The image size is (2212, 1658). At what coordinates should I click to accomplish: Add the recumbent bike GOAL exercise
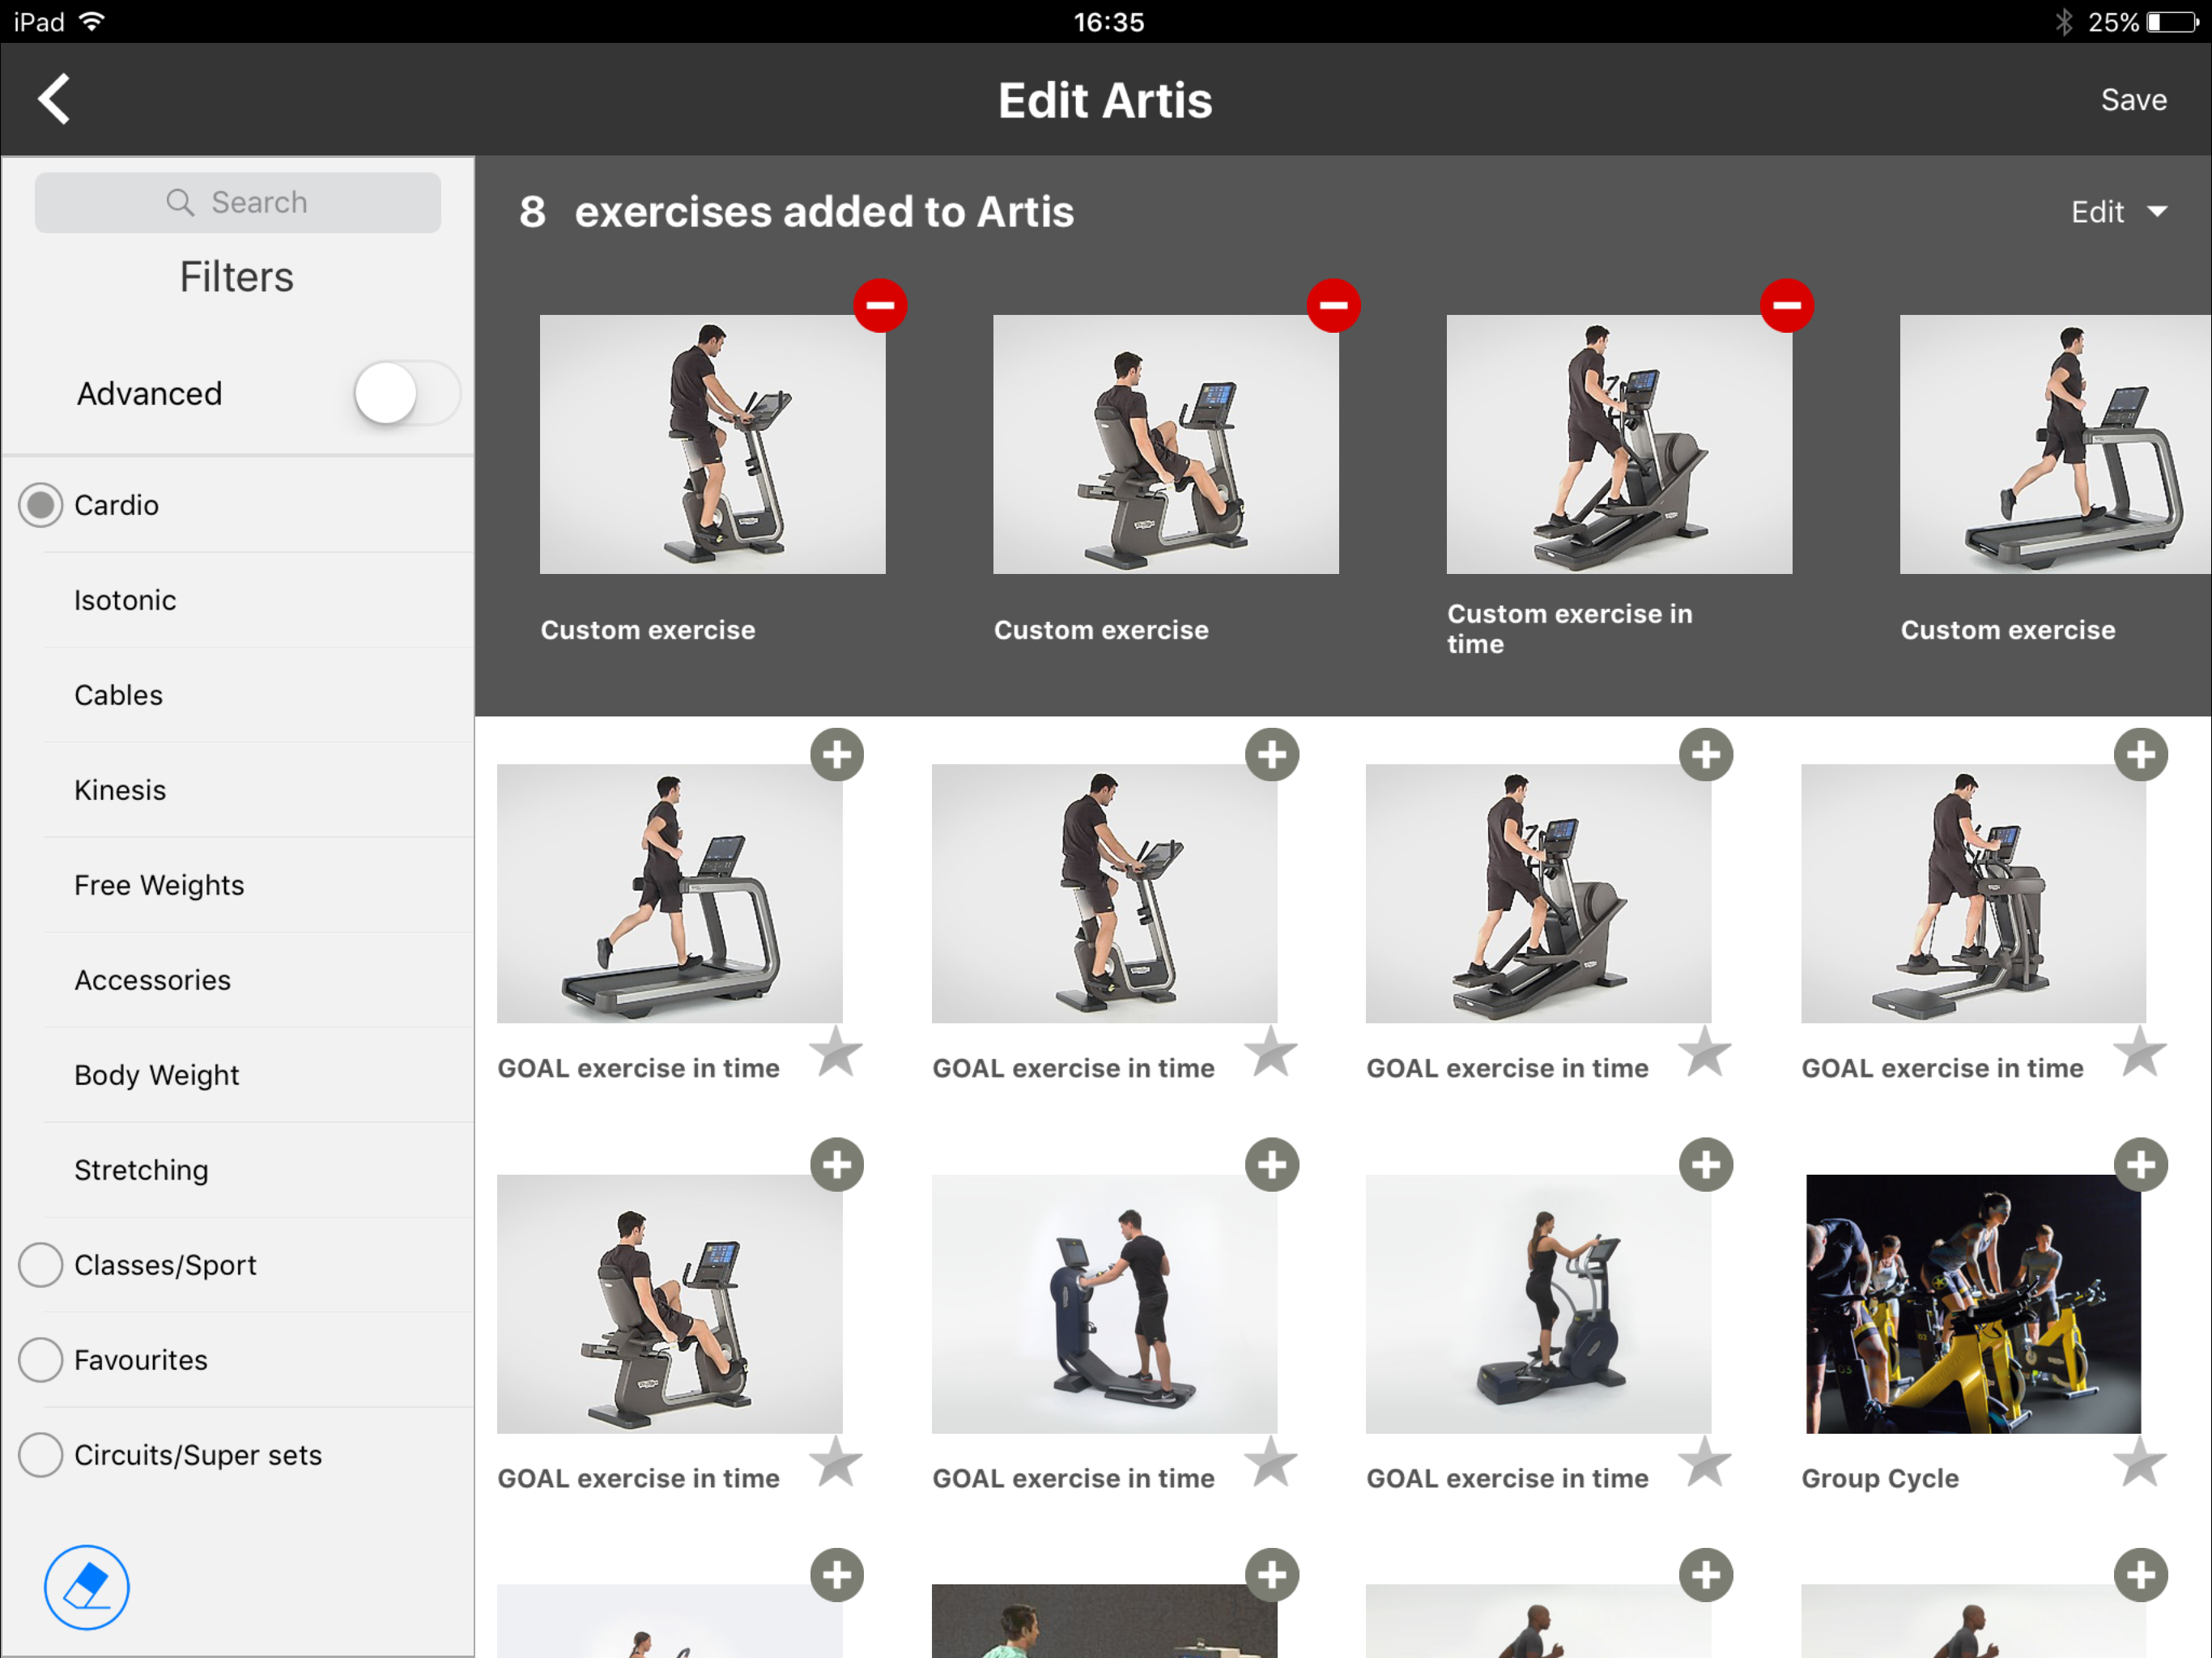[836, 1165]
